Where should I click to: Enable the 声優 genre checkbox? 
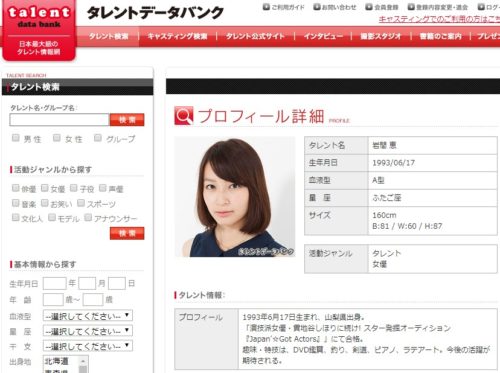click(103, 188)
